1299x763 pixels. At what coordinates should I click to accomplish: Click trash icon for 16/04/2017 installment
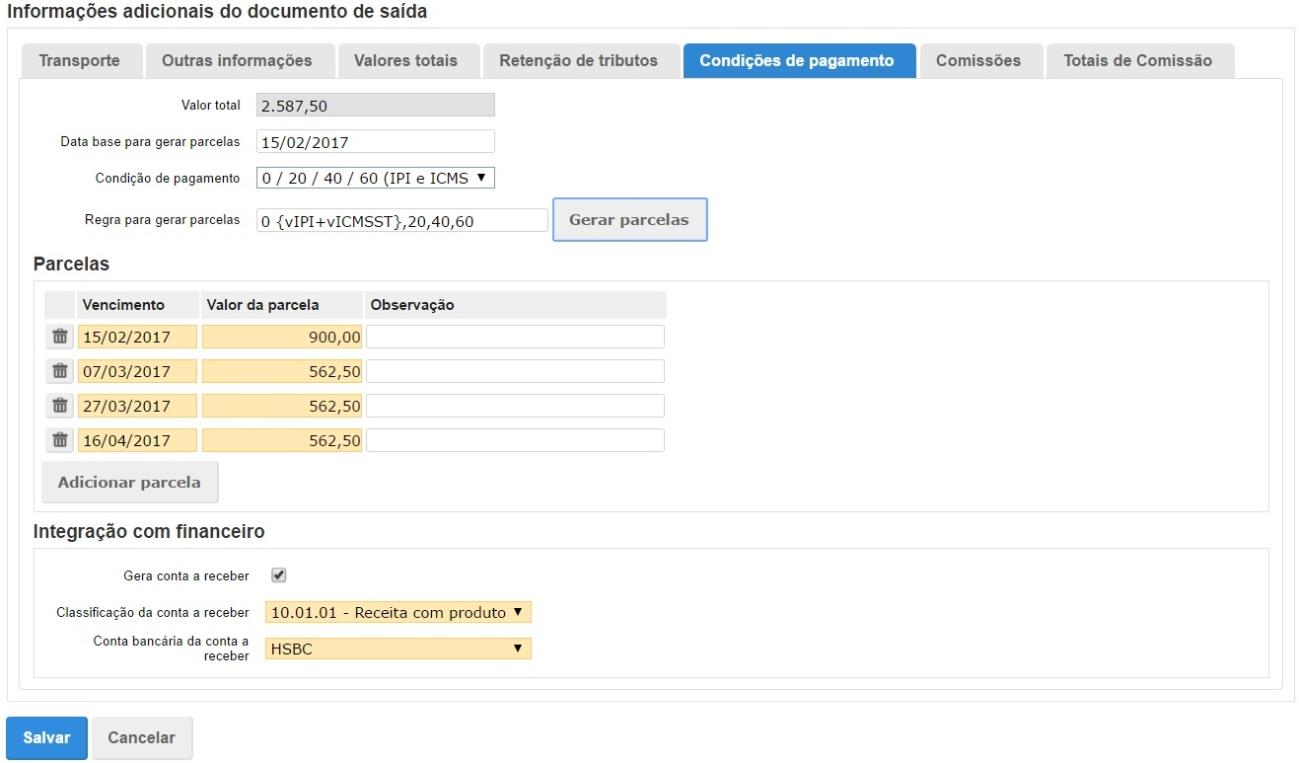(60, 440)
